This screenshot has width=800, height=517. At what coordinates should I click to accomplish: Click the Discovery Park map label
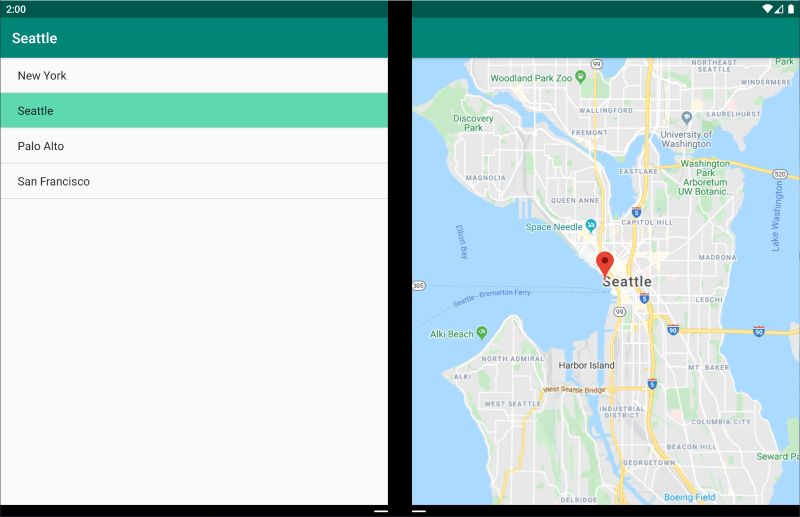tap(473, 123)
